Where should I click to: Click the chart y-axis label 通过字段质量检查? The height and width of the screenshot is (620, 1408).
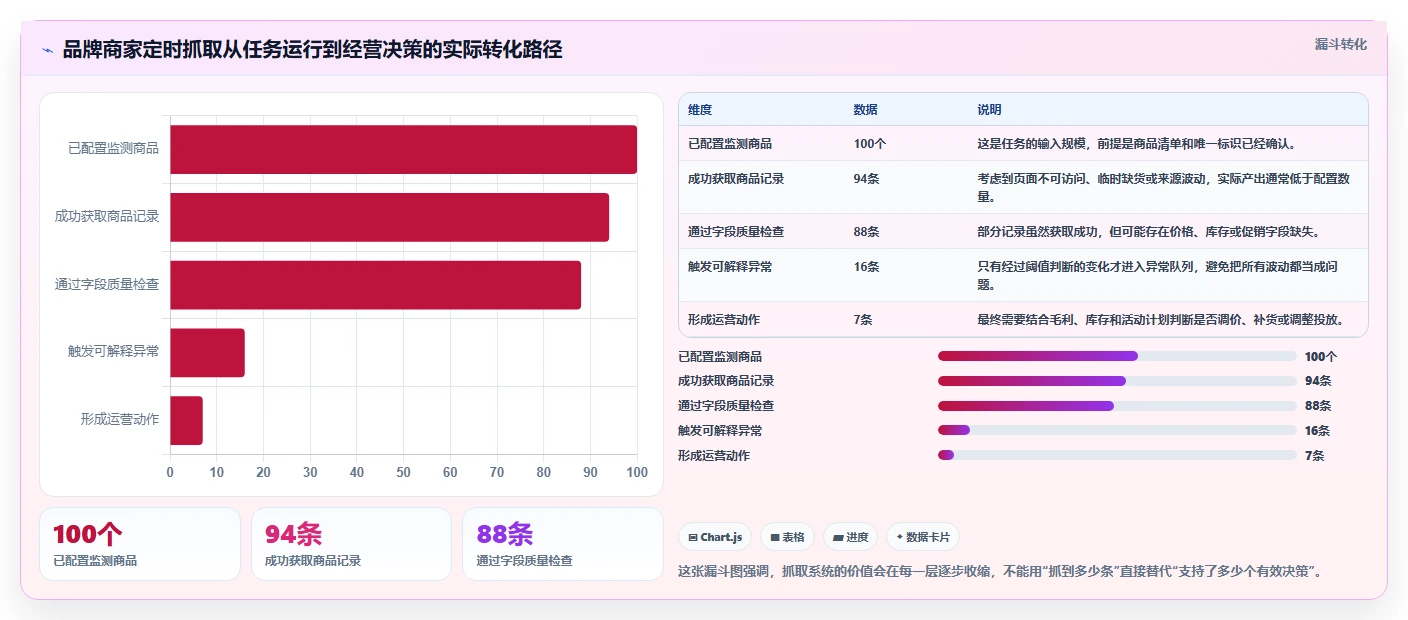[107, 285]
